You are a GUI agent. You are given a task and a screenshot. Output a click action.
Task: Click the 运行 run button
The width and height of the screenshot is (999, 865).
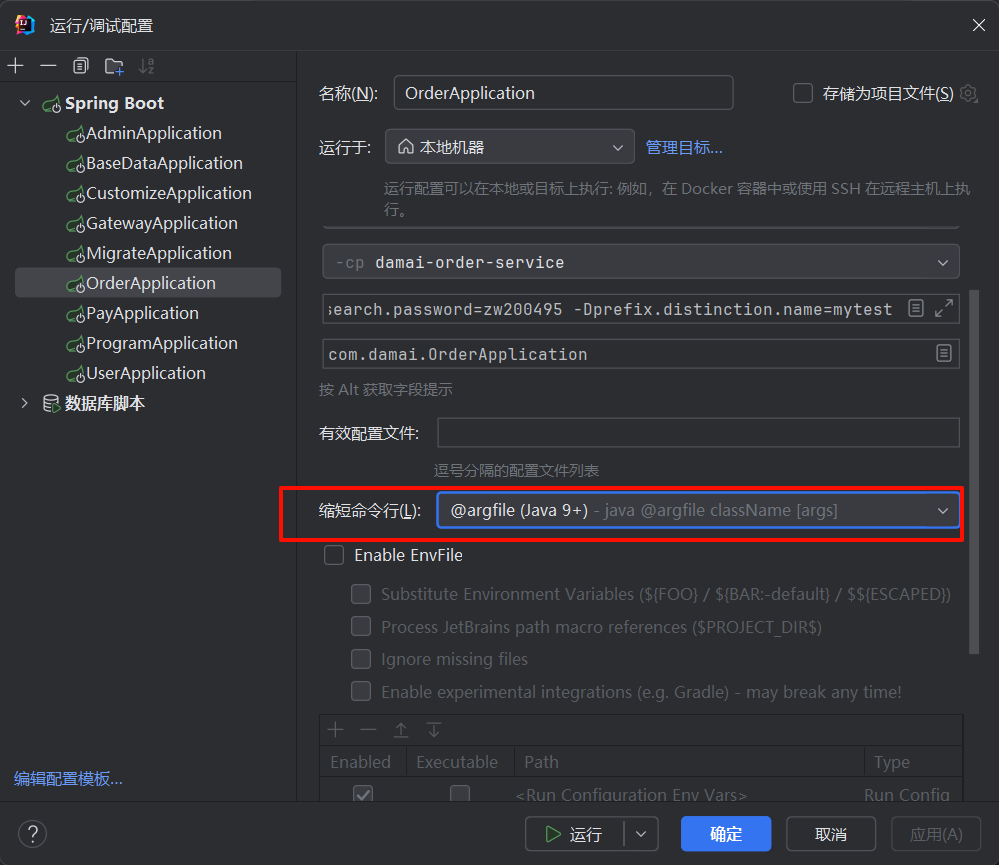tap(573, 834)
